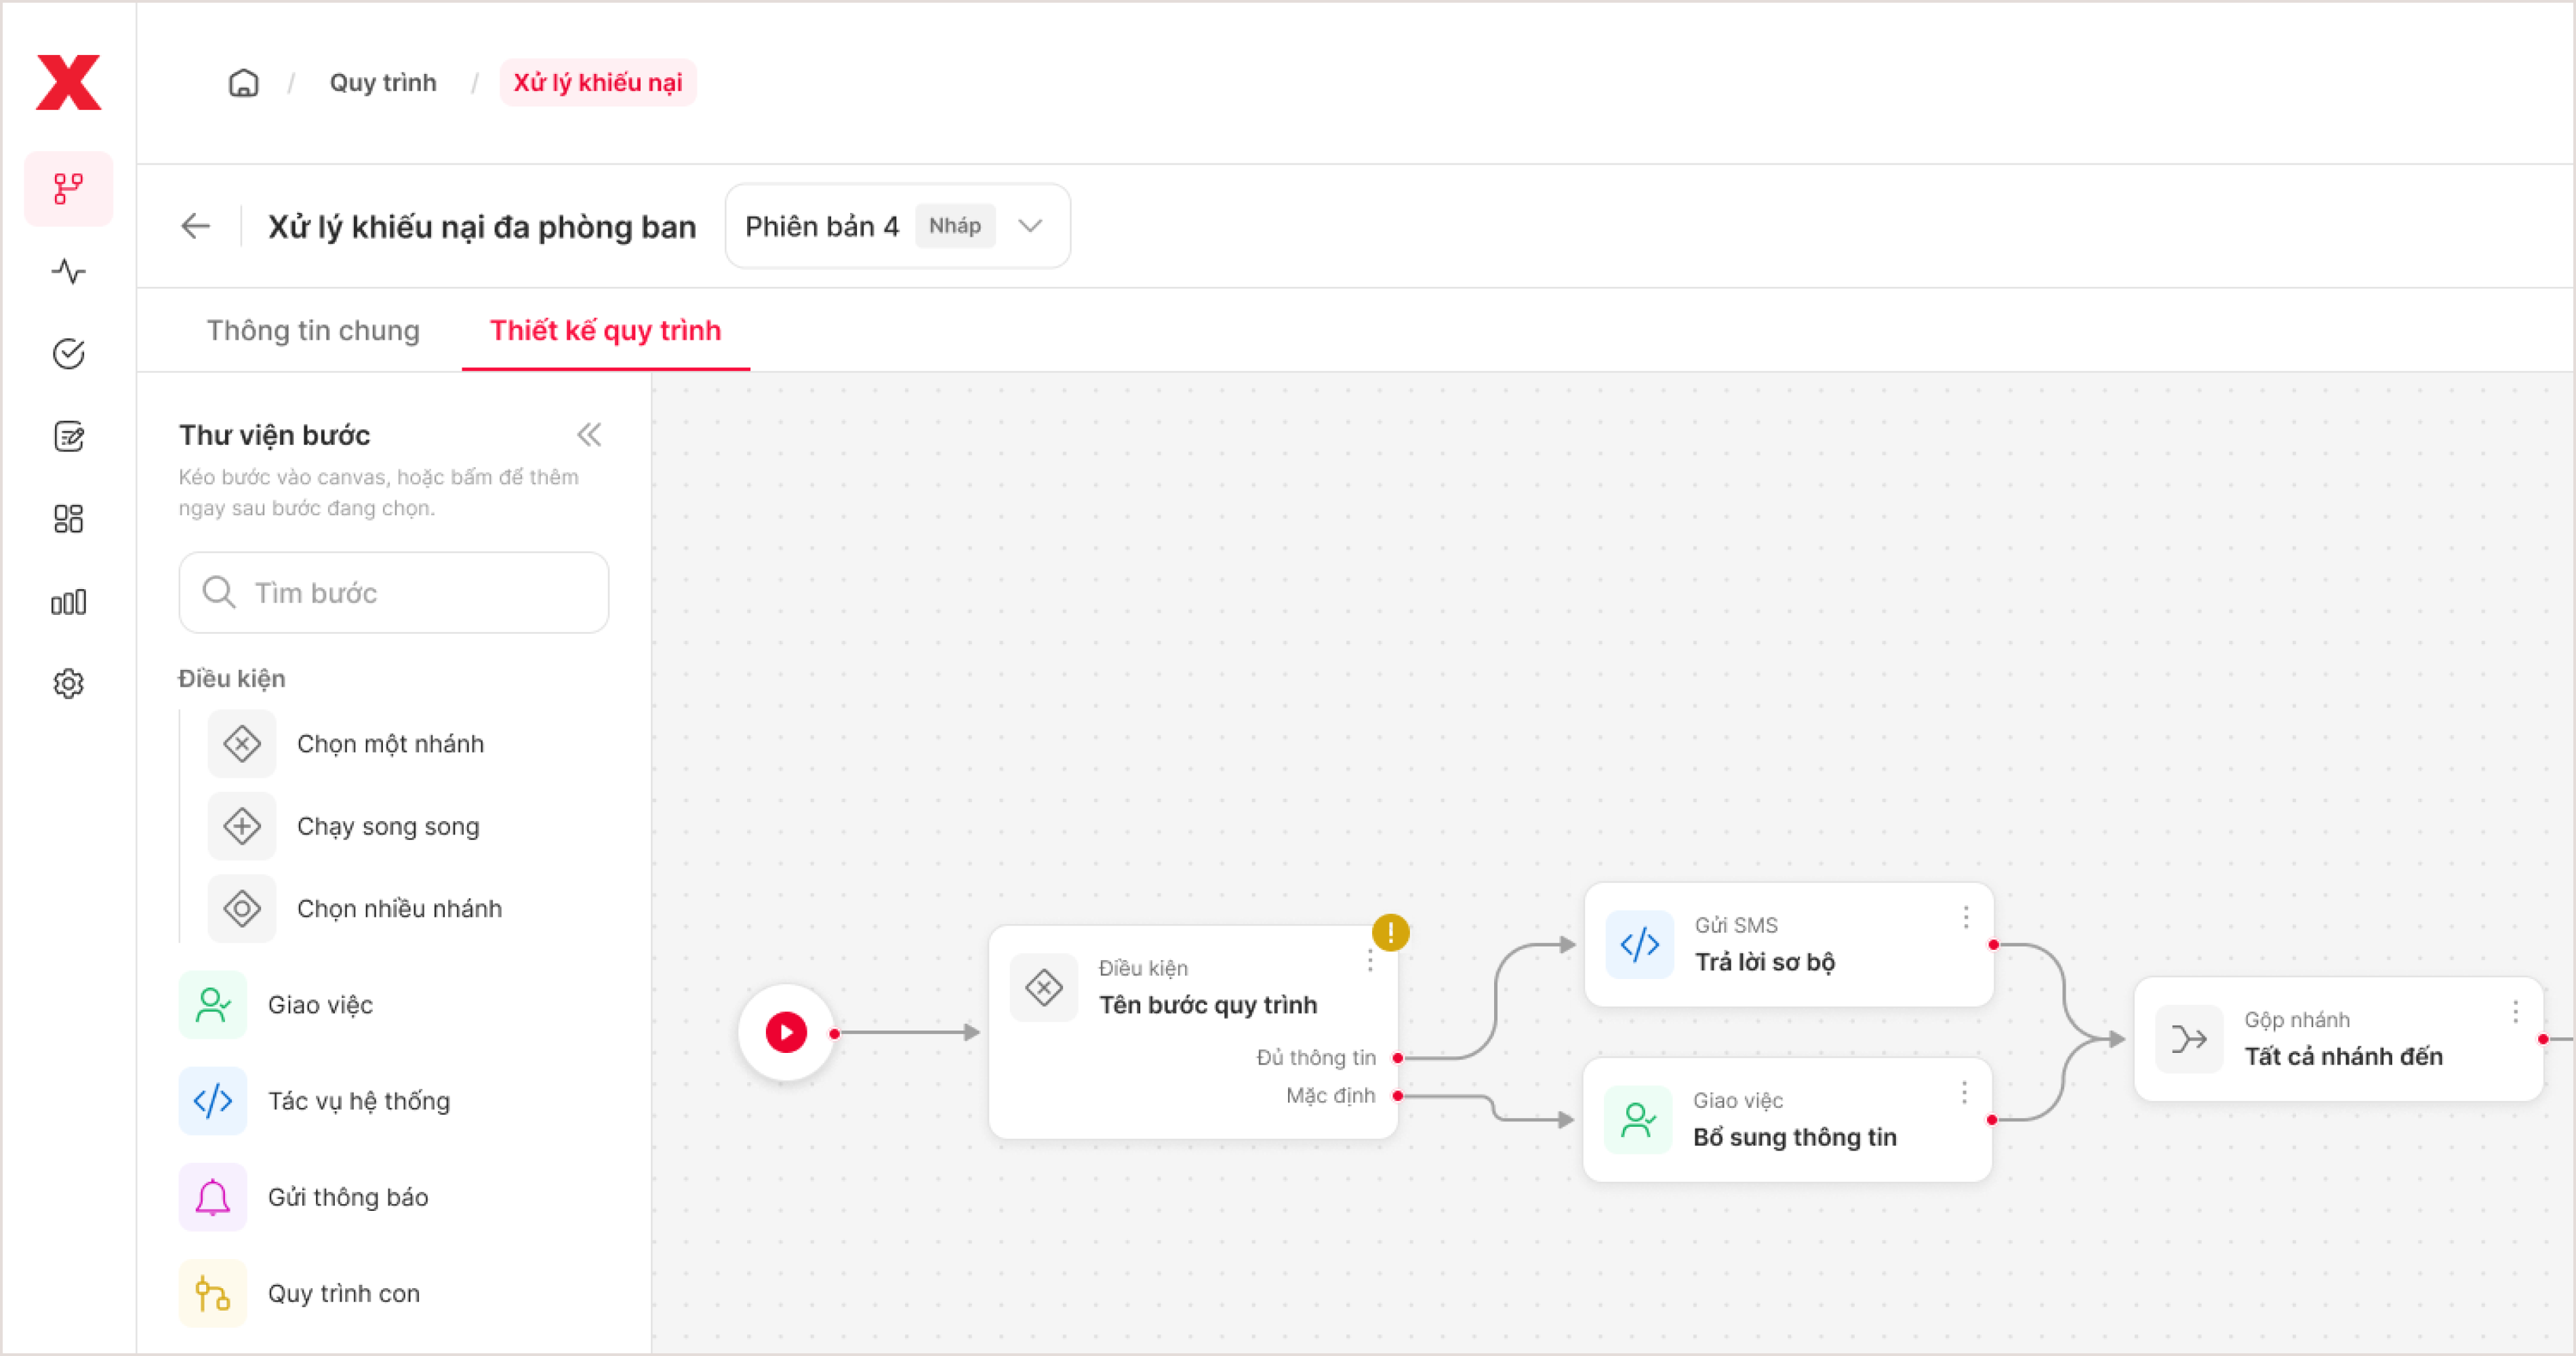Open the Phiên bản 4 version dropdown
Image resolution: width=2576 pixels, height=1356 pixels.
[897, 226]
